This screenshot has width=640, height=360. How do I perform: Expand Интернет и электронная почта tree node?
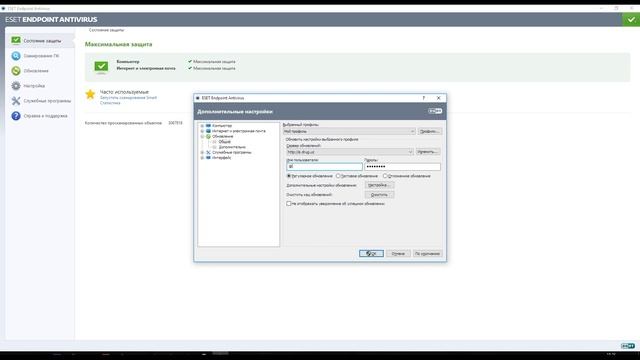(202, 131)
